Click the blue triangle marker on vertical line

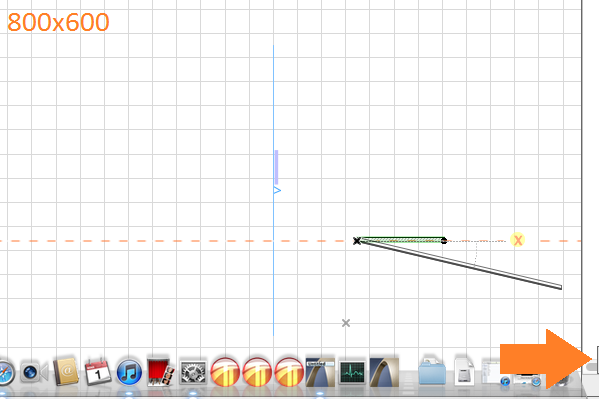point(277,190)
